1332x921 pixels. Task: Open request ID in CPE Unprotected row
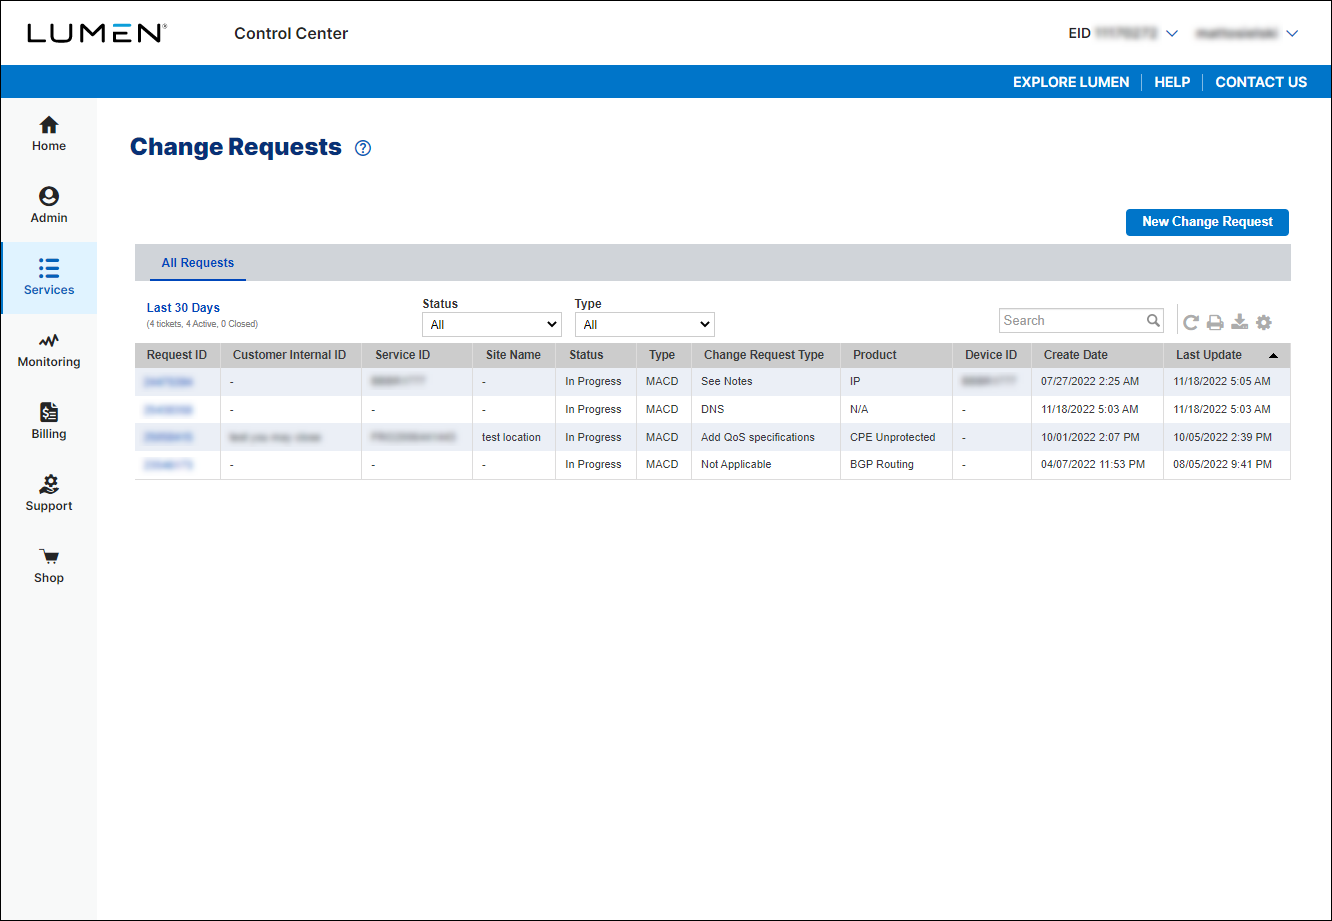coord(168,438)
